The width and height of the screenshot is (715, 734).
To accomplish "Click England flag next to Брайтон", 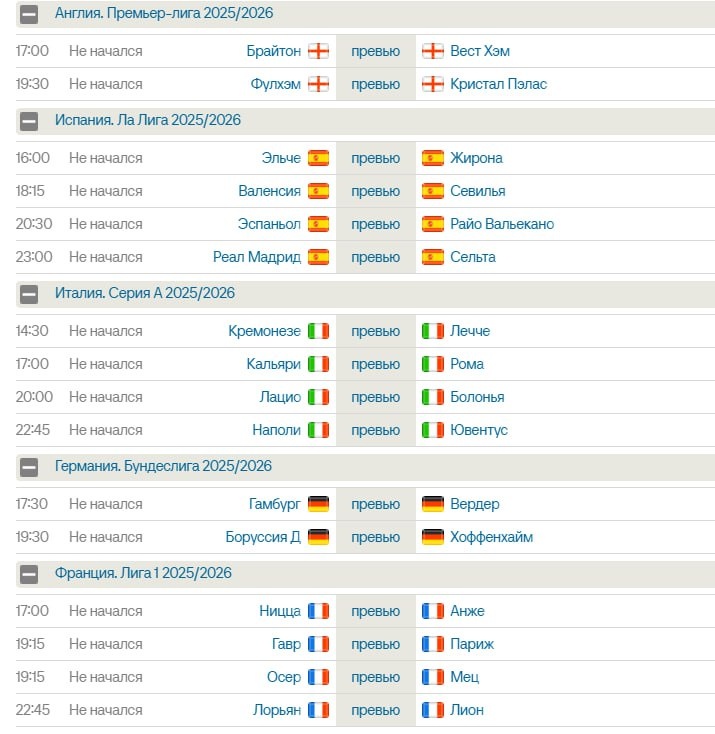I will click(x=318, y=51).
